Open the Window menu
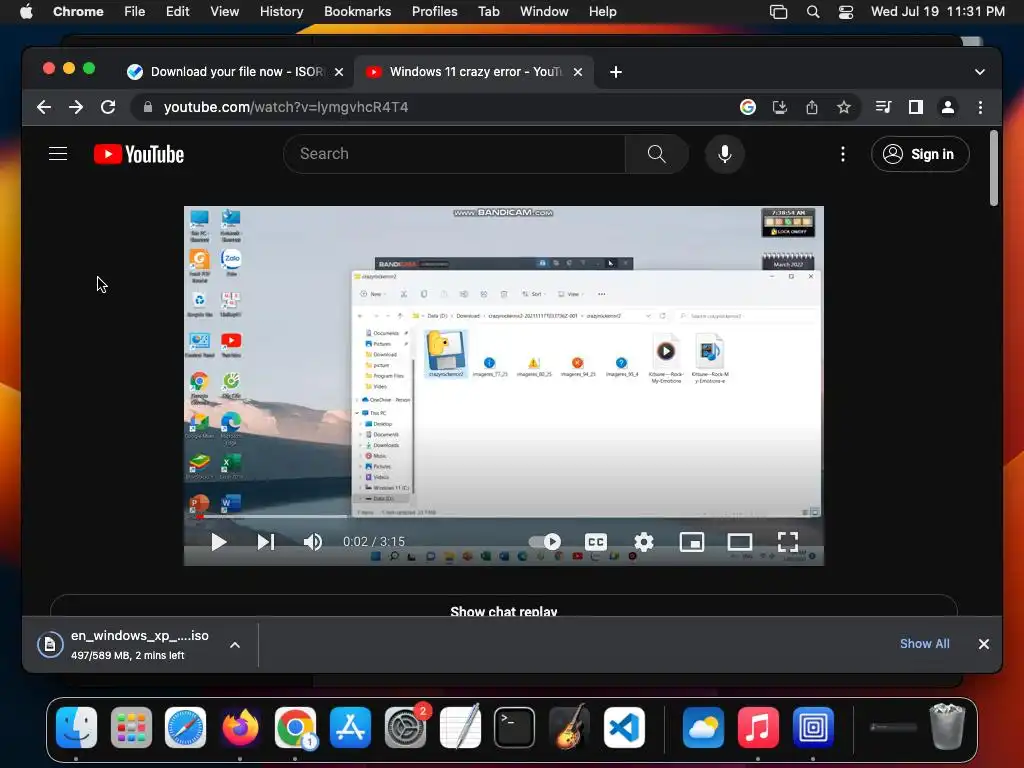 tap(544, 11)
